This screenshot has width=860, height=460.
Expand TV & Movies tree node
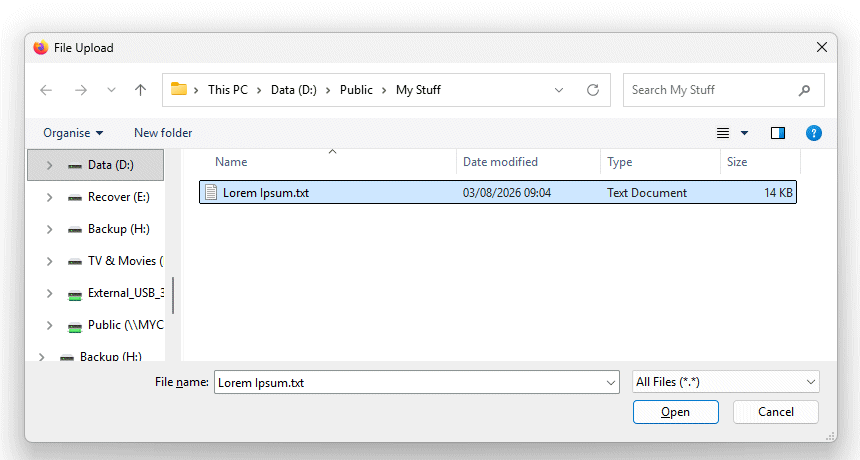coord(49,261)
